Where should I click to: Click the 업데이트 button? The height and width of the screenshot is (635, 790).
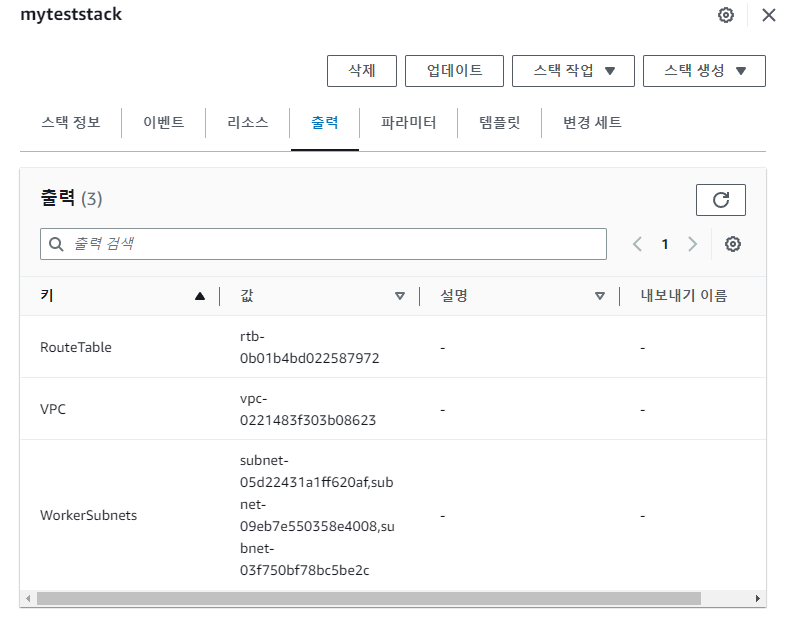(454, 71)
